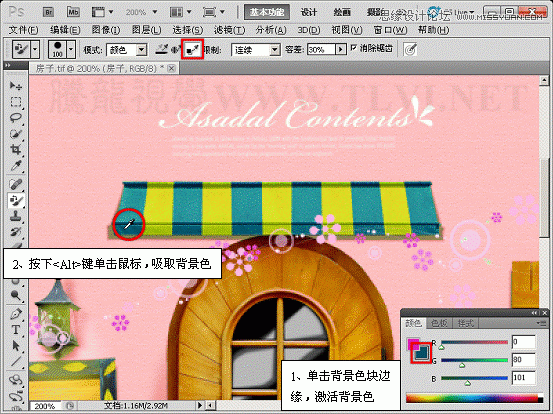Select the Rectangular Marquee tool
Screen dimensions: 553x414
click(x=16, y=102)
